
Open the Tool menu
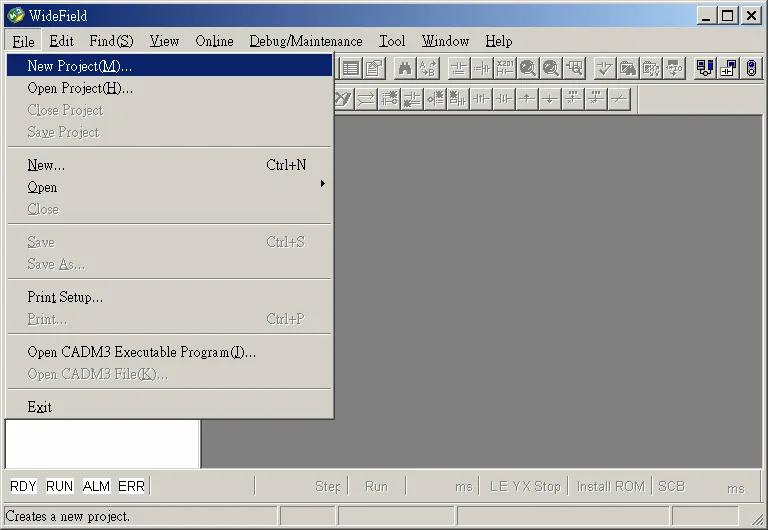(392, 41)
